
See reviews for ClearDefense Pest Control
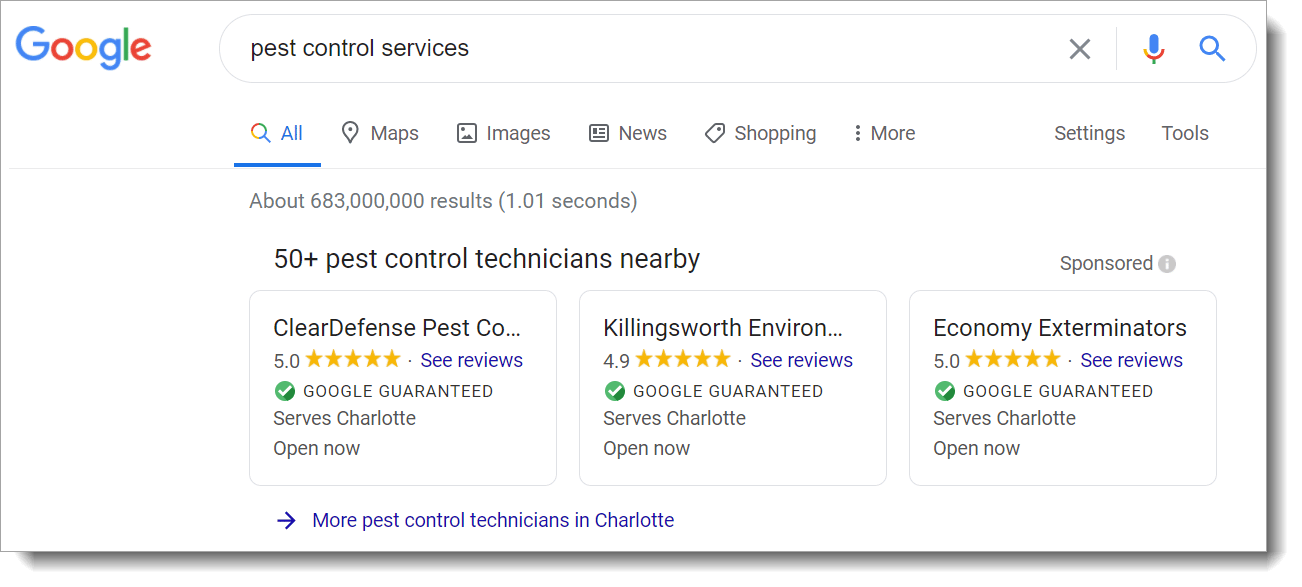click(471, 360)
